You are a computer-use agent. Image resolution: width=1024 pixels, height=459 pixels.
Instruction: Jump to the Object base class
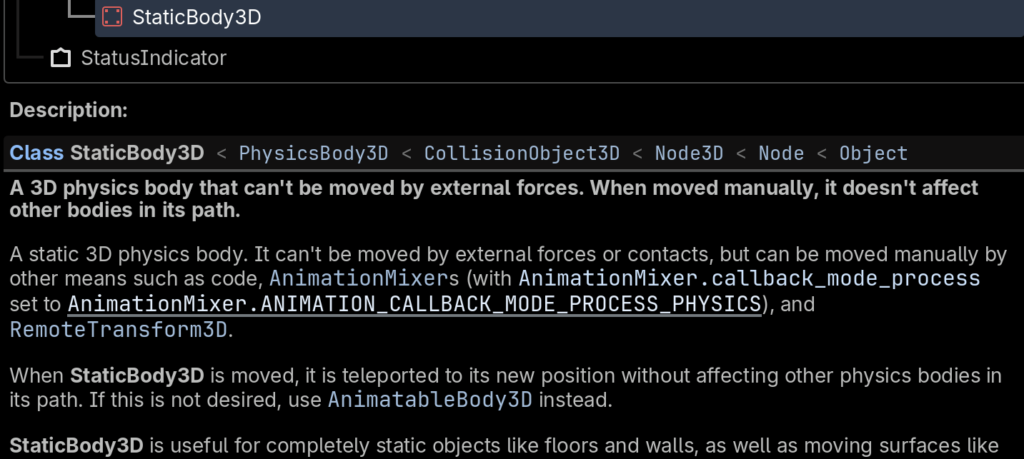click(x=873, y=153)
